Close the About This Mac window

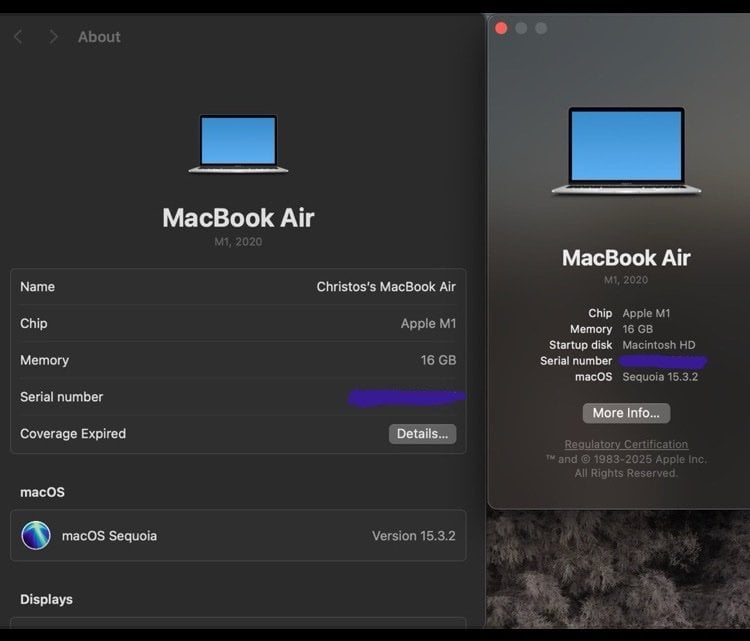click(501, 28)
